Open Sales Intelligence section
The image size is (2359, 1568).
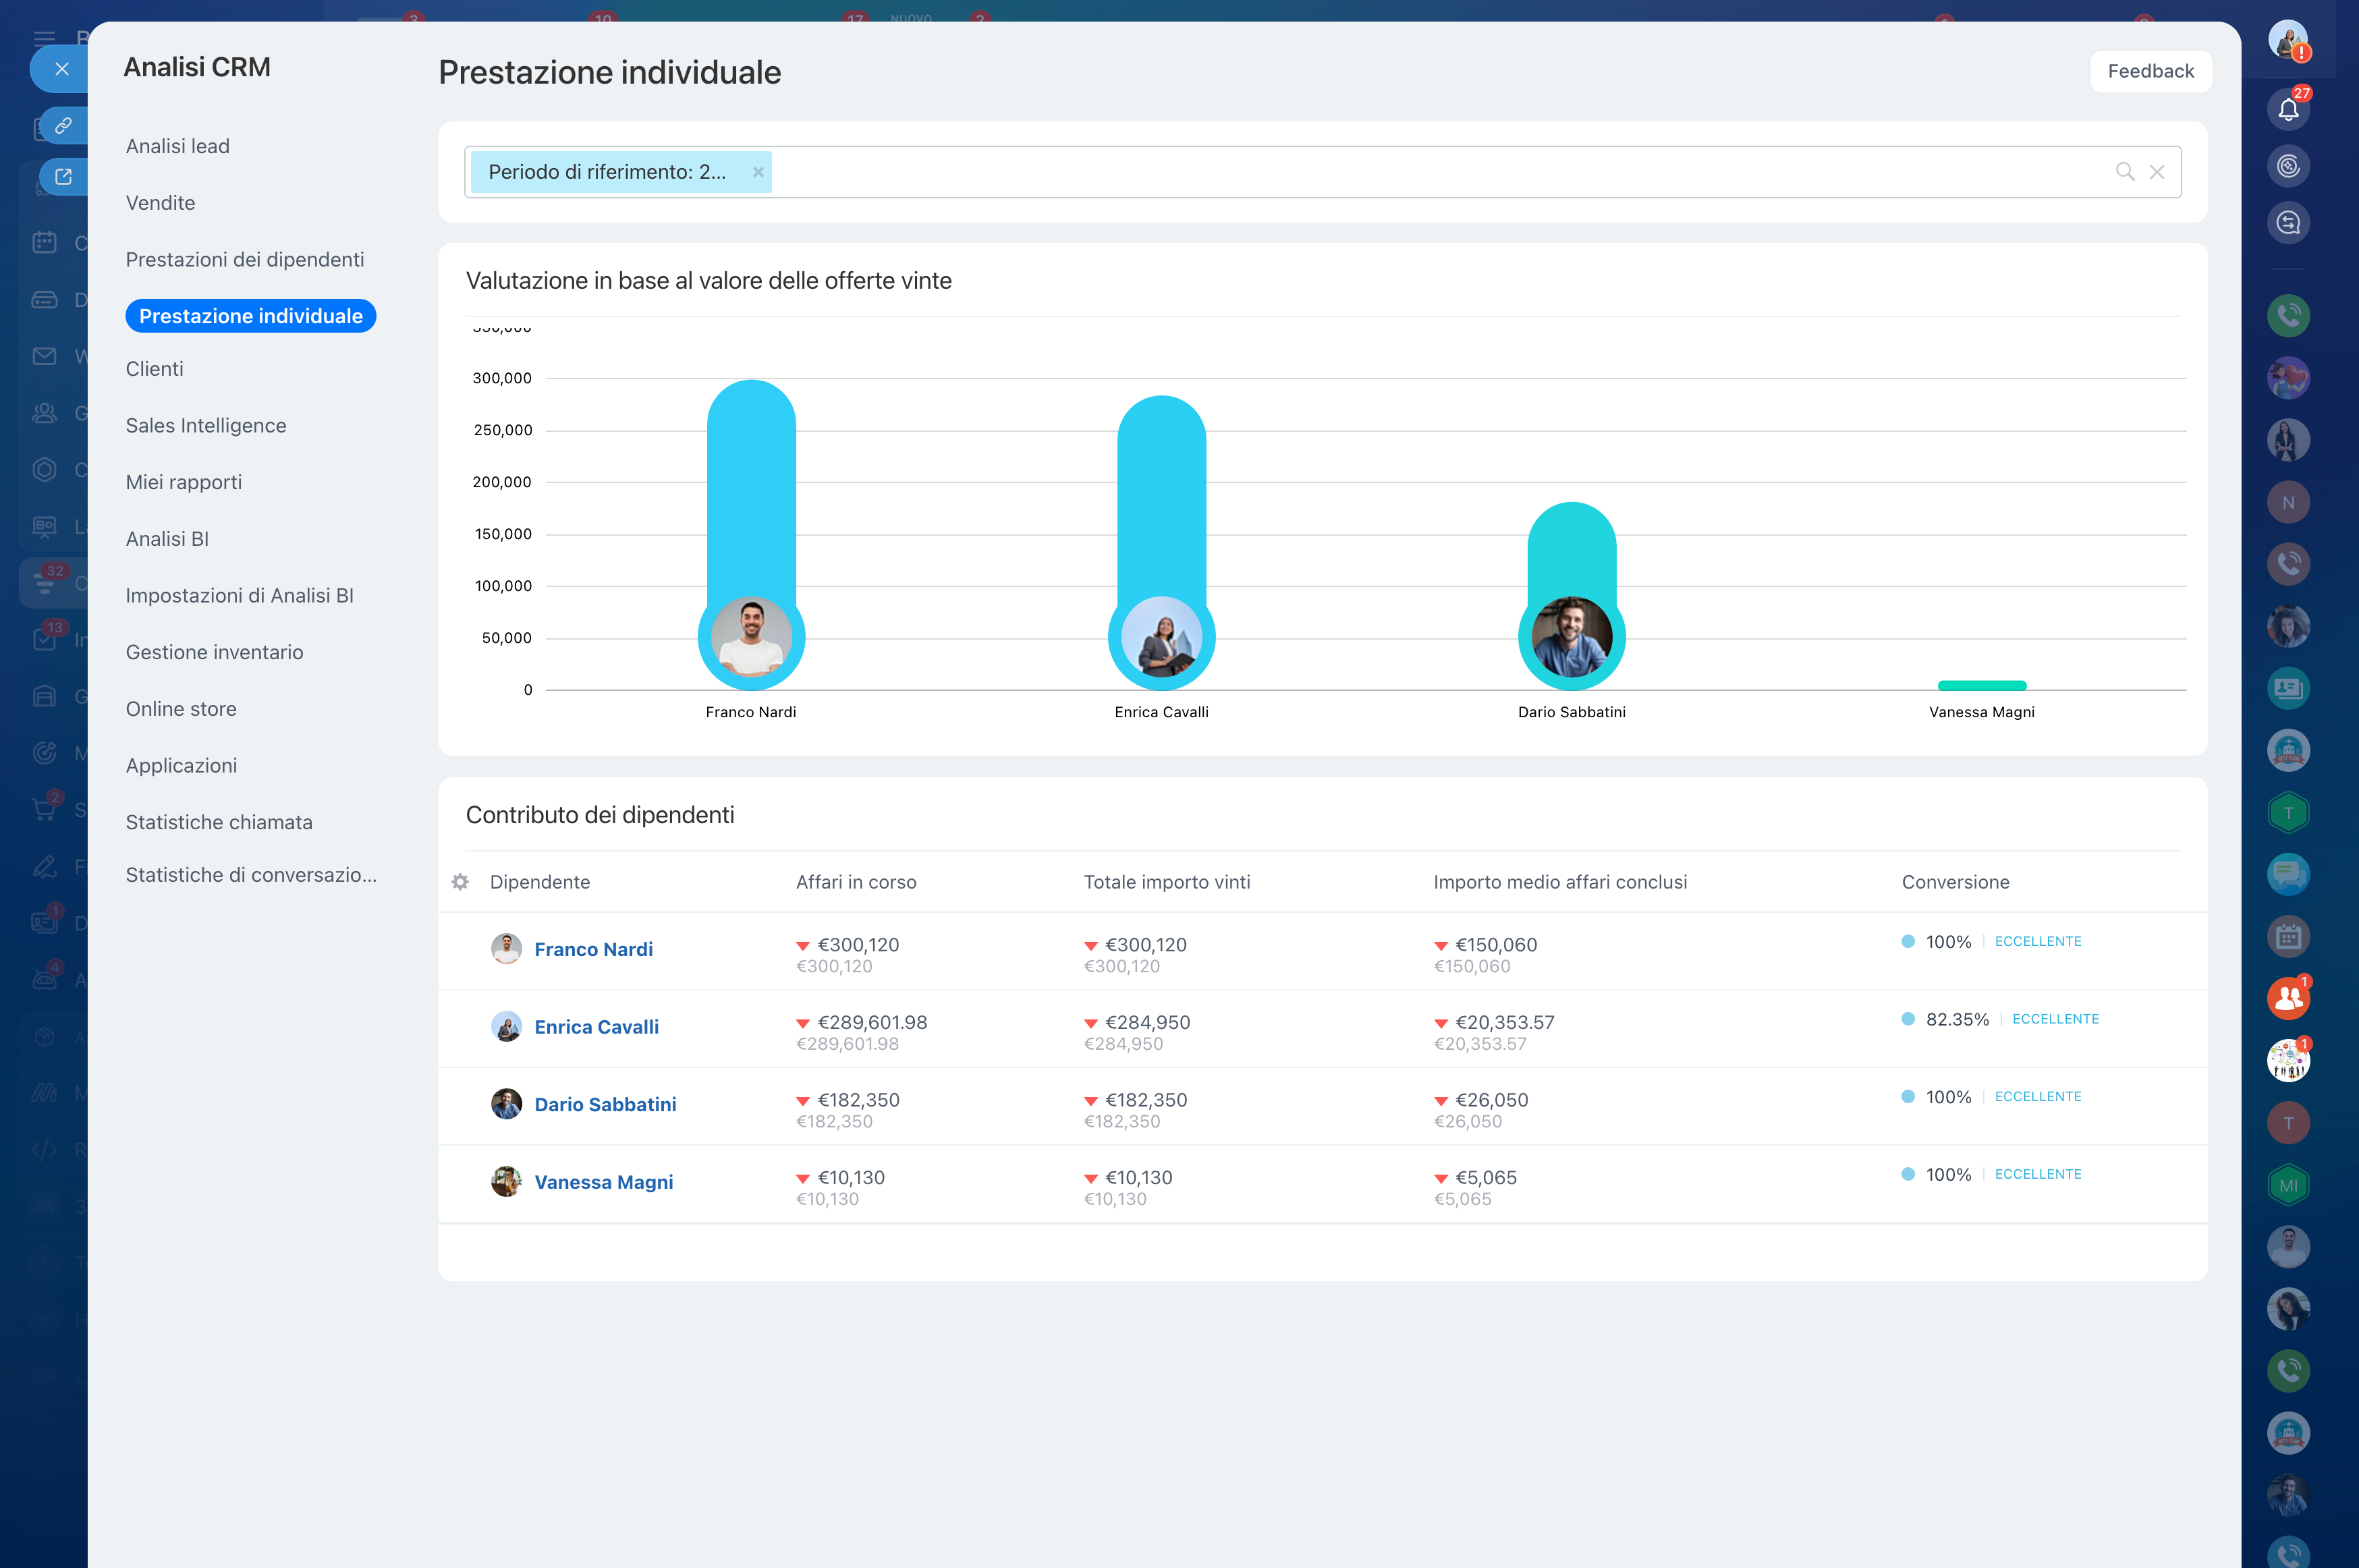(206, 426)
